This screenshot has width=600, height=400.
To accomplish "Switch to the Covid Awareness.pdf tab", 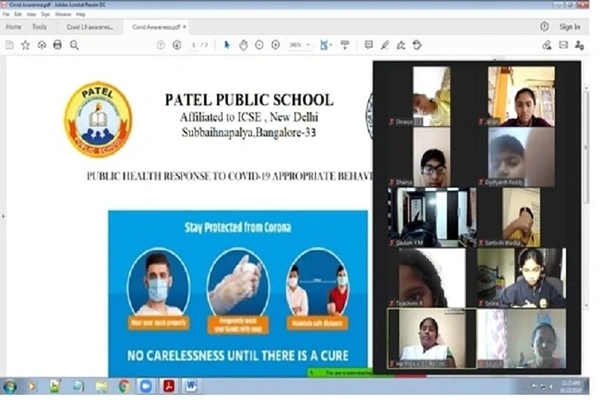I will click(157, 27).
